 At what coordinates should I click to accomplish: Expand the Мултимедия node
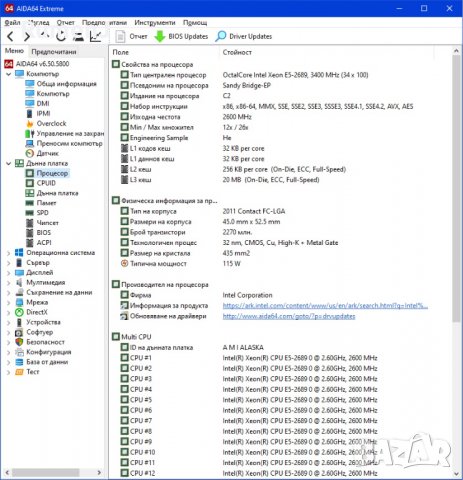pos(9,283)
